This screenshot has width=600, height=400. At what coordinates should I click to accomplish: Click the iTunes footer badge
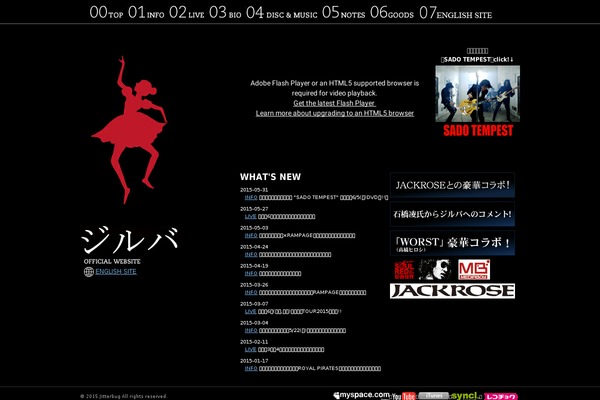pyautogui.click(x=433, y=395)
